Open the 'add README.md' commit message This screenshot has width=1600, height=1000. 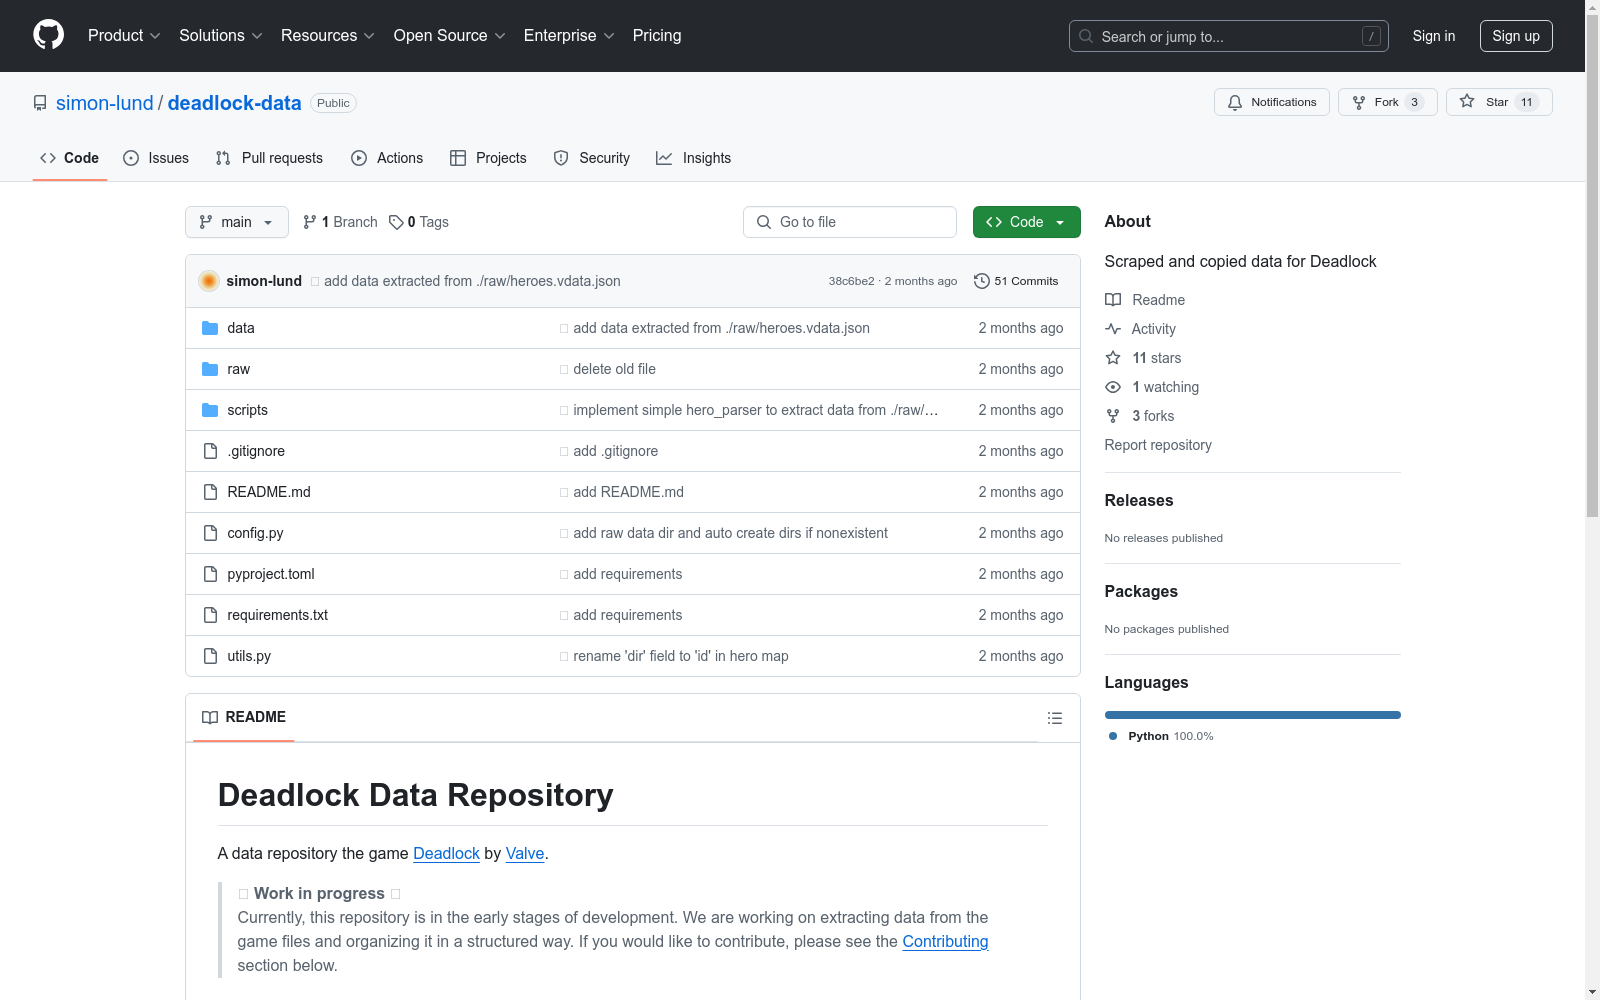629,492
